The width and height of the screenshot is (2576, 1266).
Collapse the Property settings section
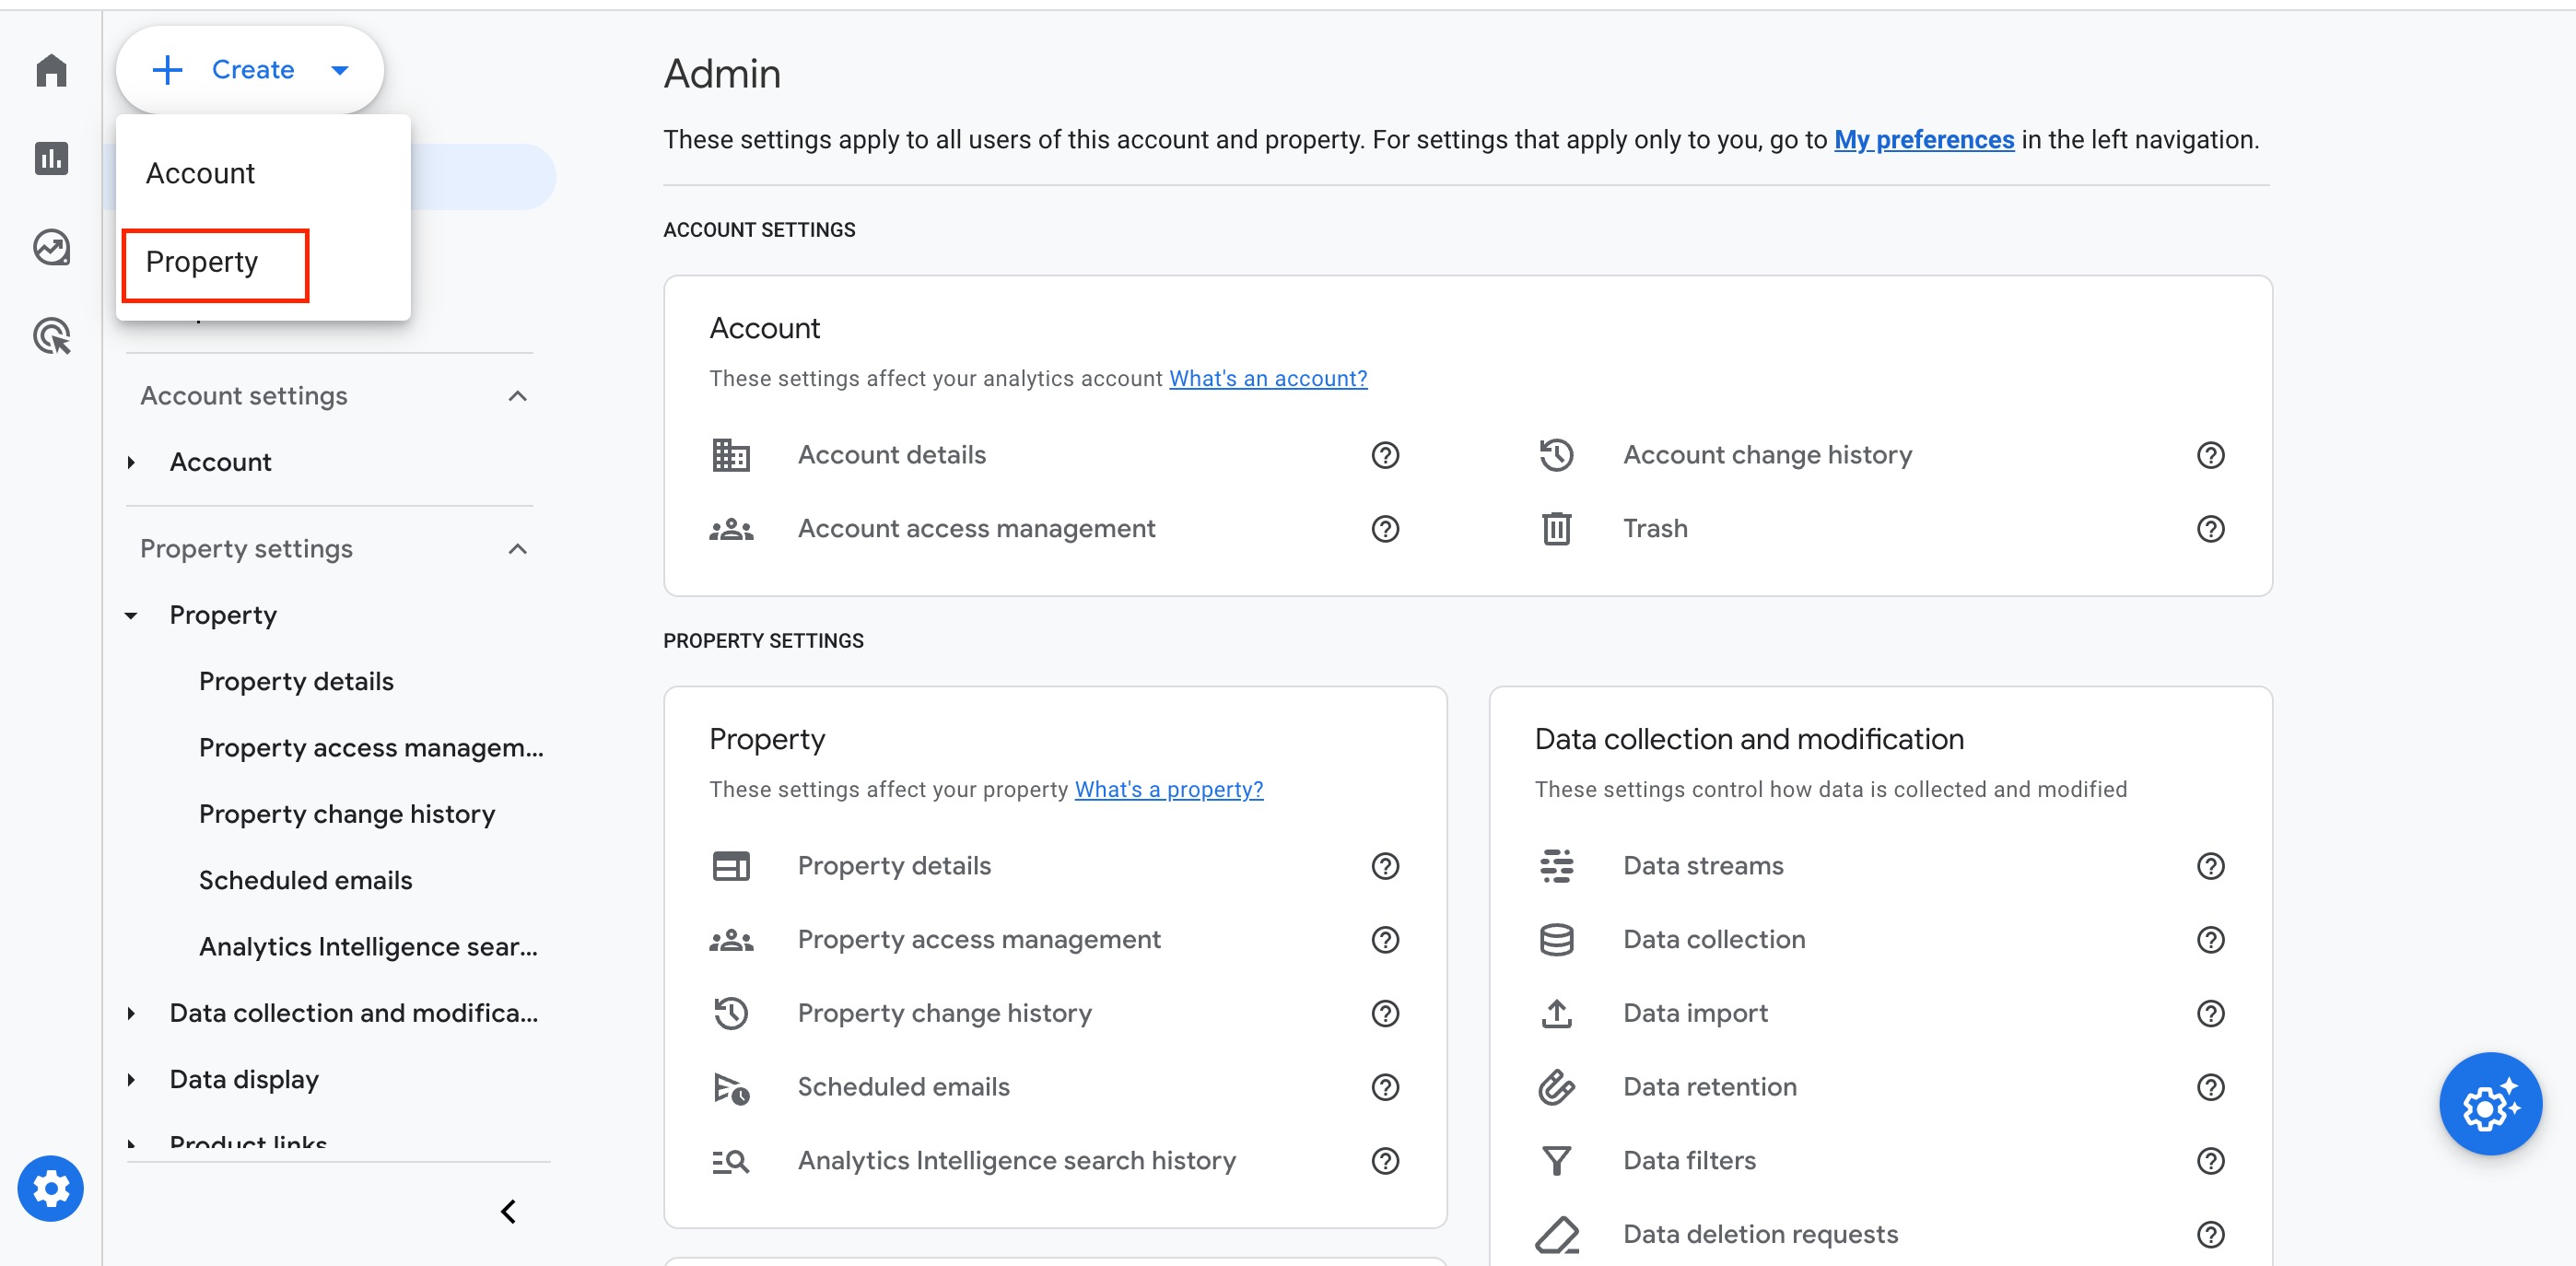tap(517, 549)
